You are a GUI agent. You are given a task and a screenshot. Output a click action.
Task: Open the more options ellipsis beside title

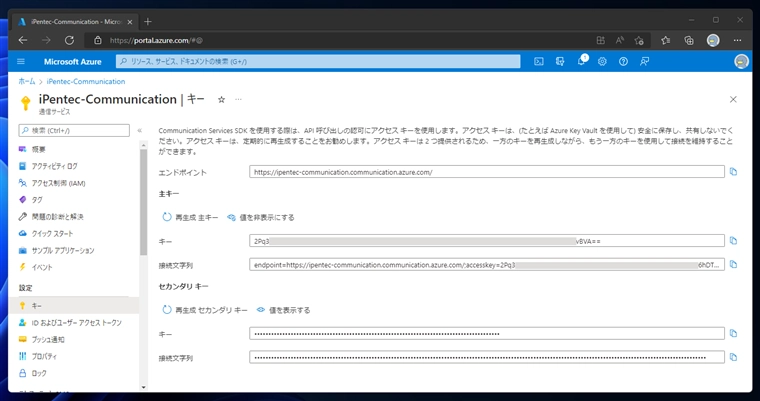pos(238,99)
